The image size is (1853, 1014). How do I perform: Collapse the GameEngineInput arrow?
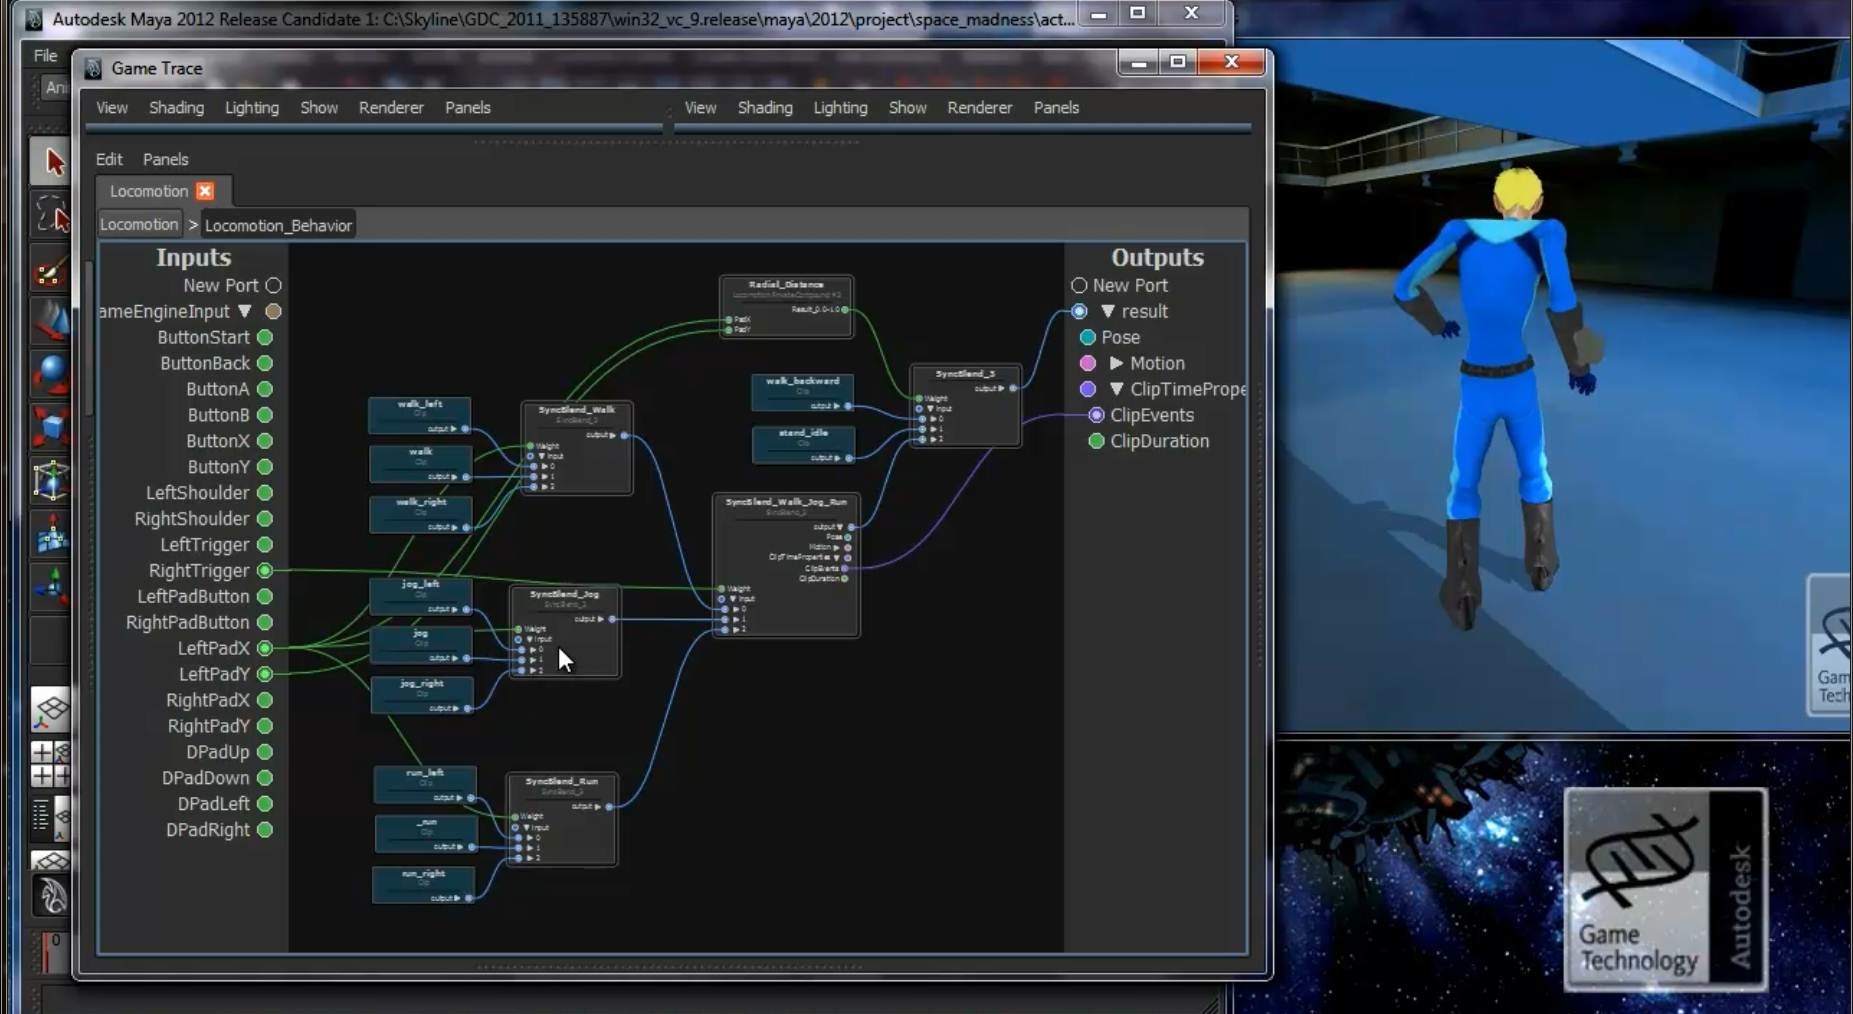click(x=245, y=312)
